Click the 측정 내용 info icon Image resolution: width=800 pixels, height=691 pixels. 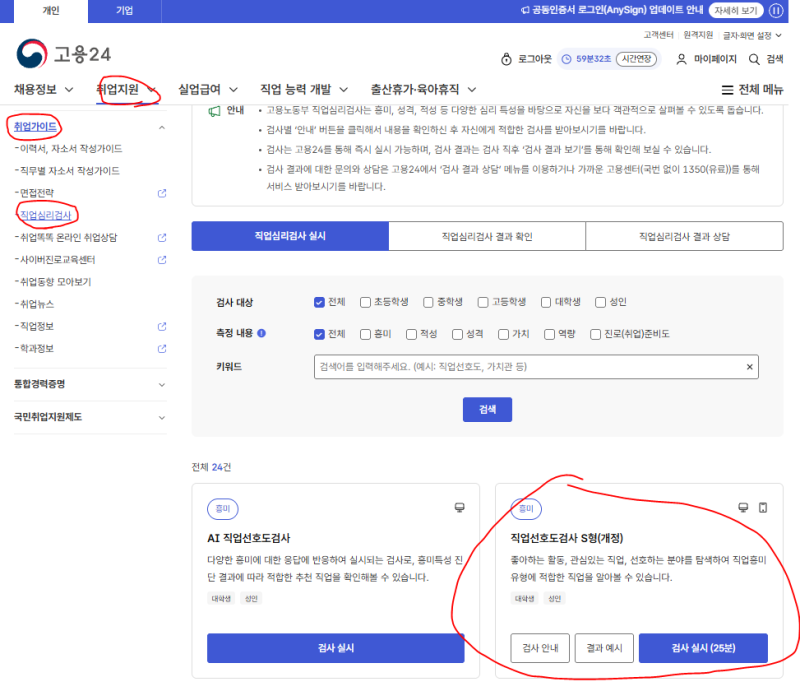click(x=261, y=333)
